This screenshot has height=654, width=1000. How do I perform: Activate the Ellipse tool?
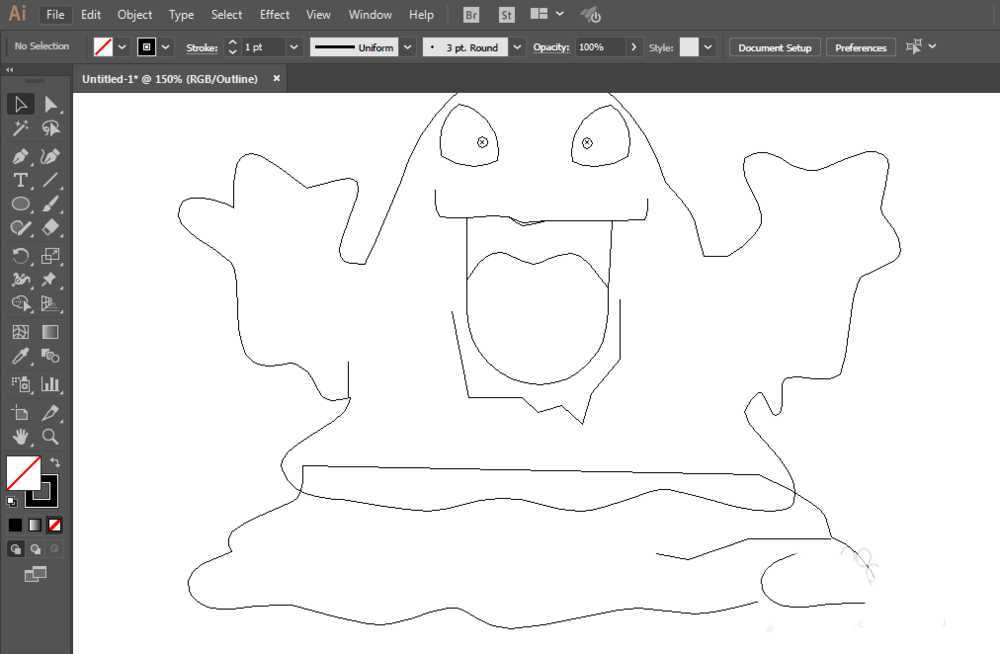tap(20, 204)
